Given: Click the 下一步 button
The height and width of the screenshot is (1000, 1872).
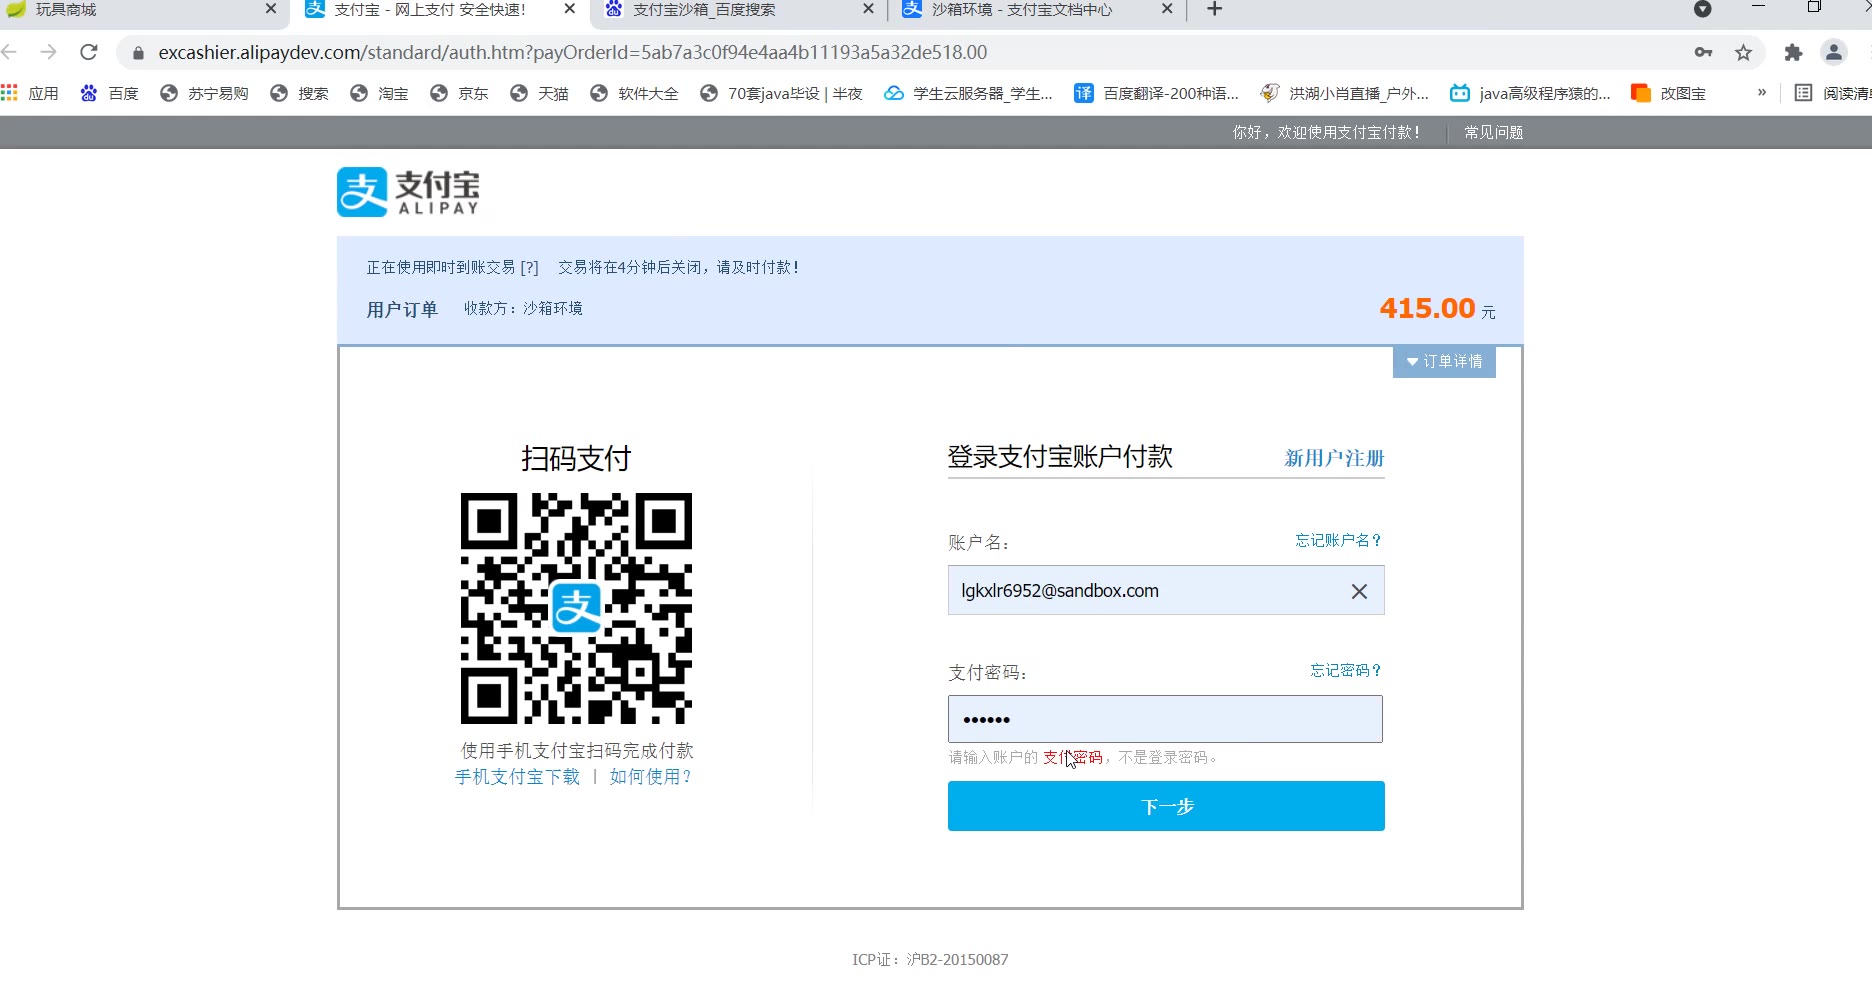Looking at the screenshot, I should pos(1166,806).
